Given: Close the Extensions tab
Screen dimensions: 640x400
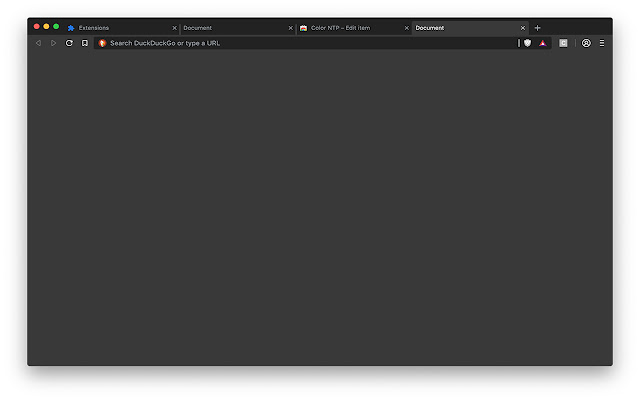Looking at the screenshot, I should (174, 28).
